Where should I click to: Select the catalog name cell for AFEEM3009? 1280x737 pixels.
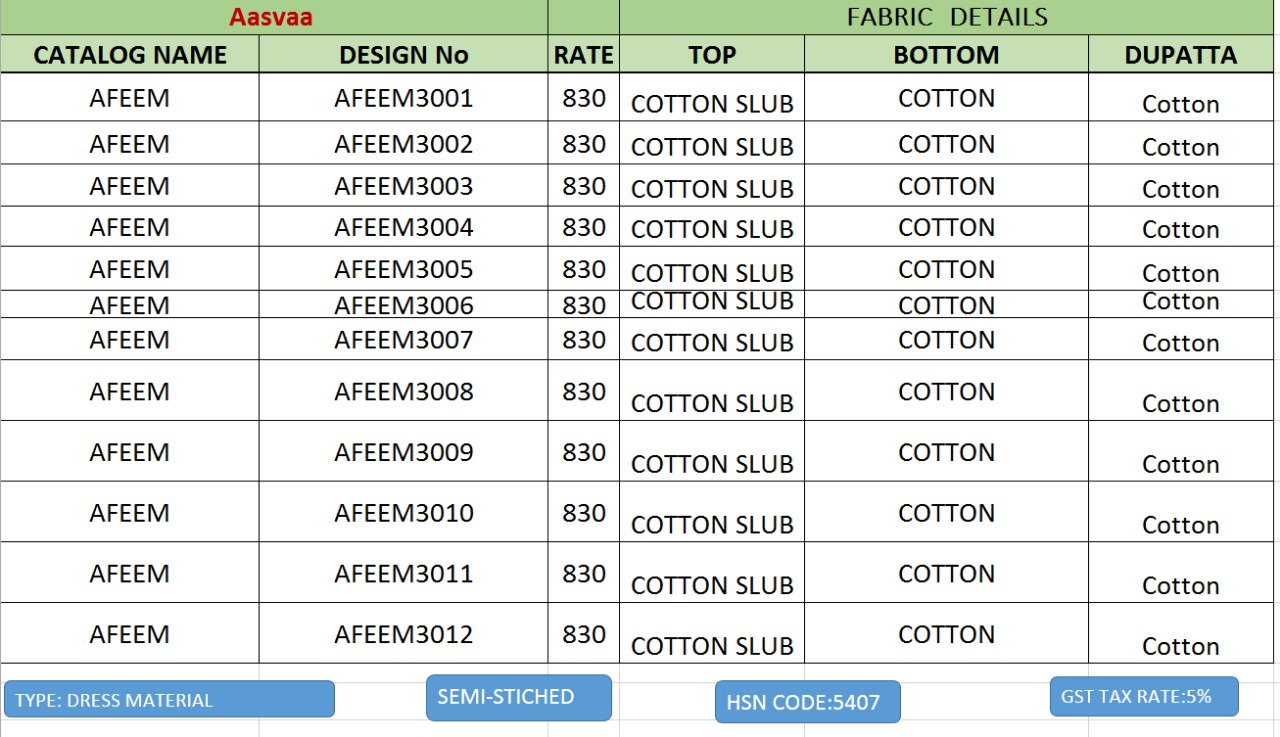pos(130,452)
